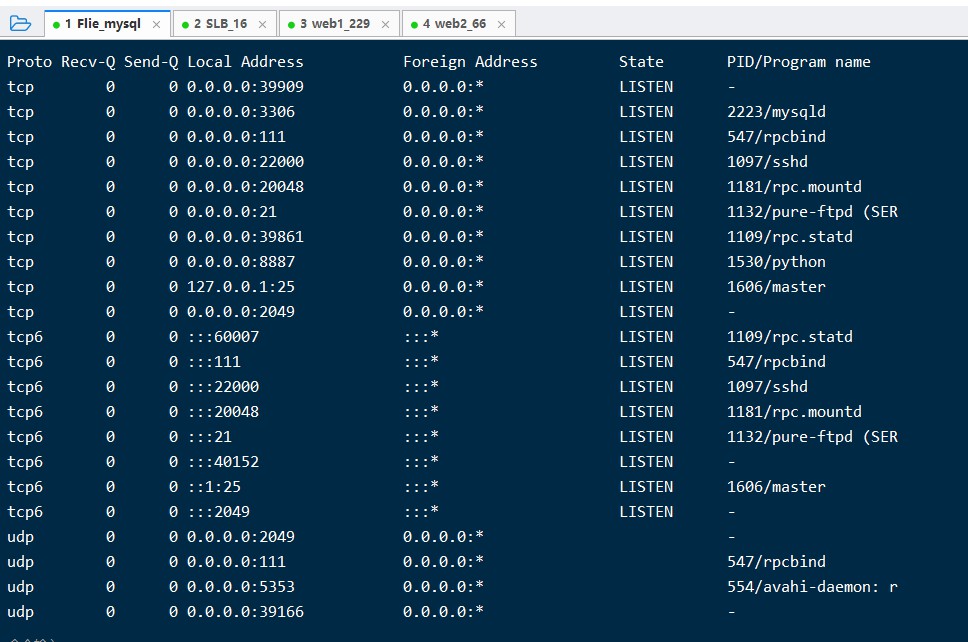Close the SLB_16 tab
968x642 pixels.
pos(264,24)
